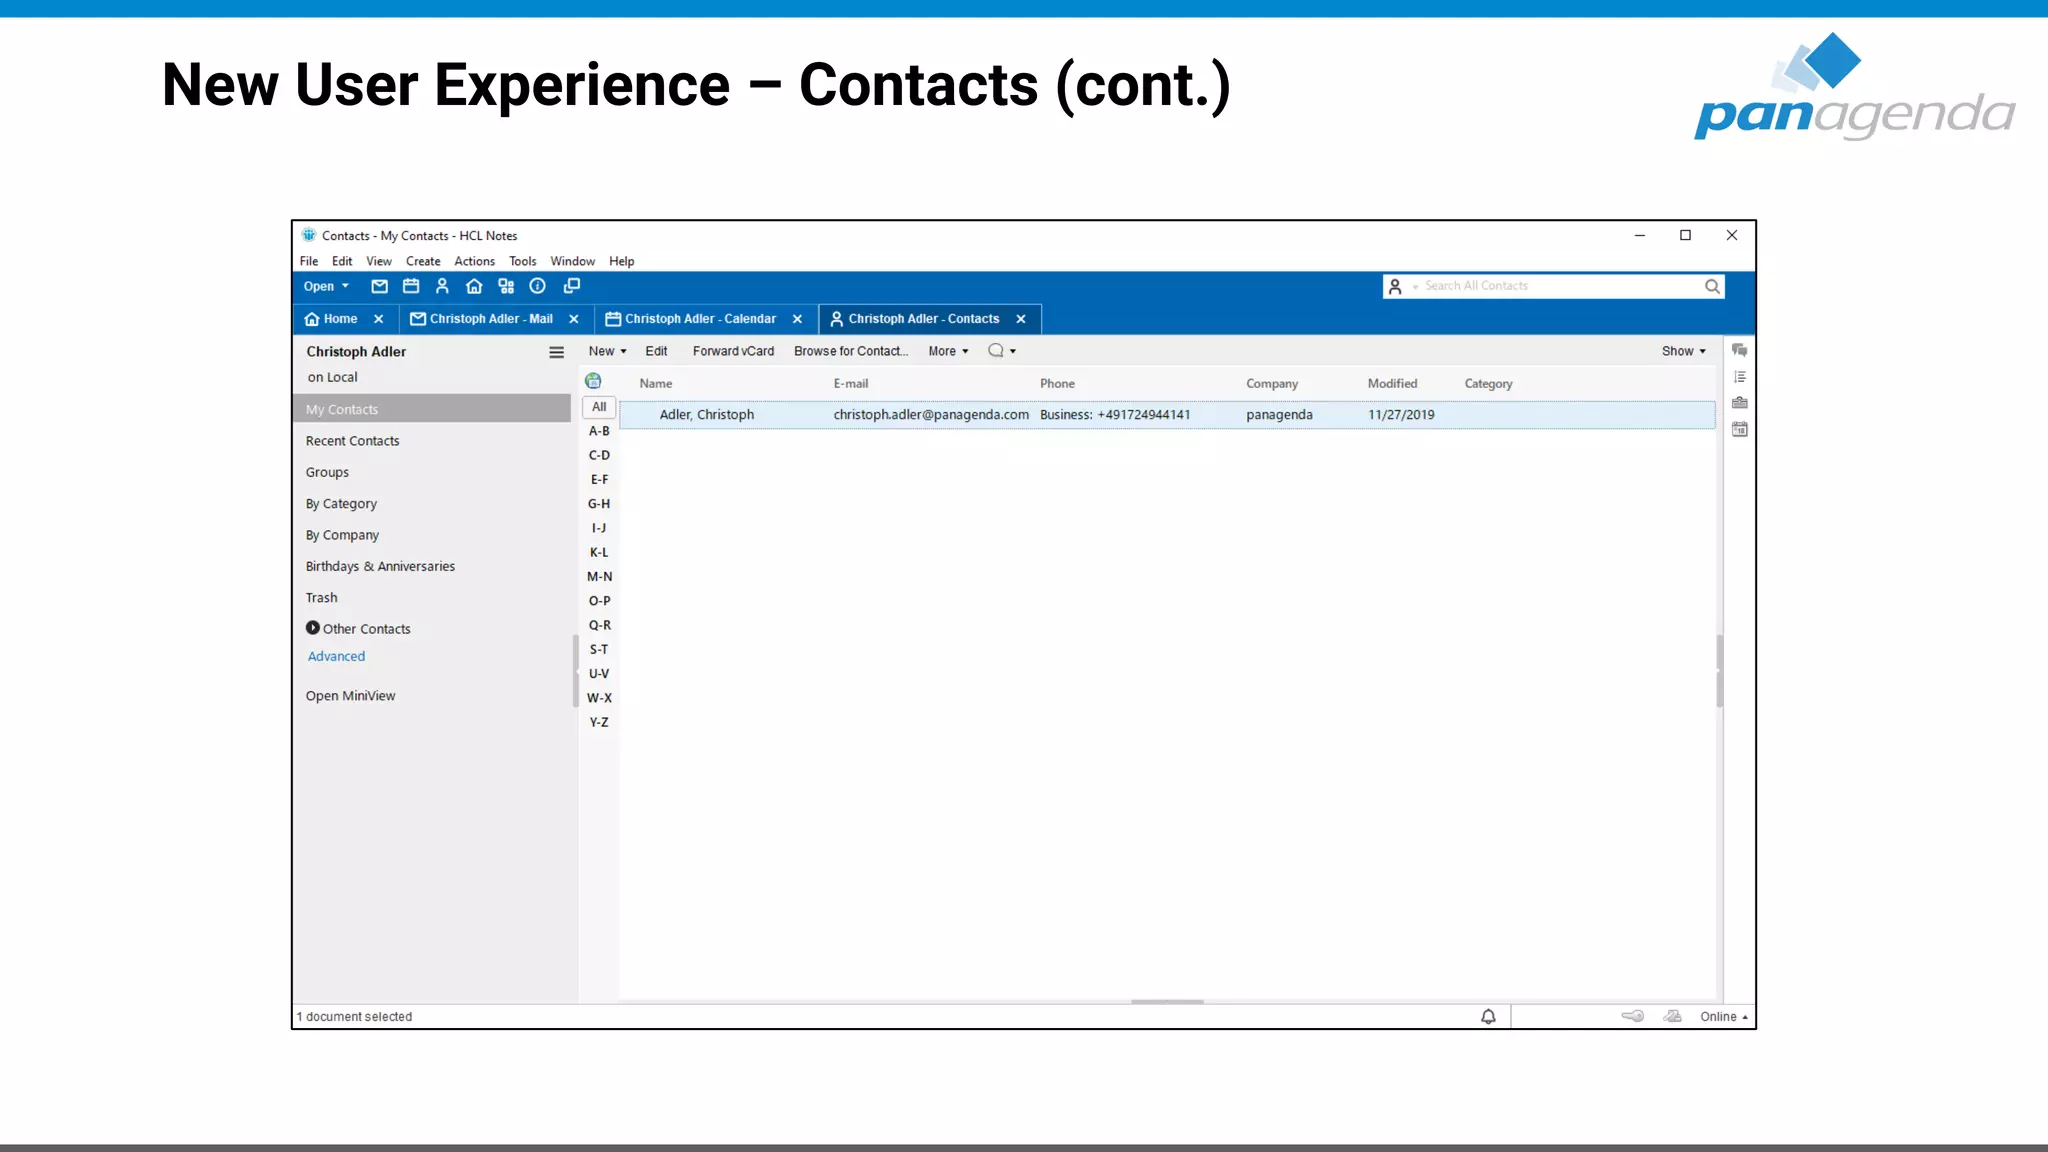This screenshot has width=2048, height=1152.
Task: Click the vertical scrollbar in contact list
Action: pos(1719,670)
